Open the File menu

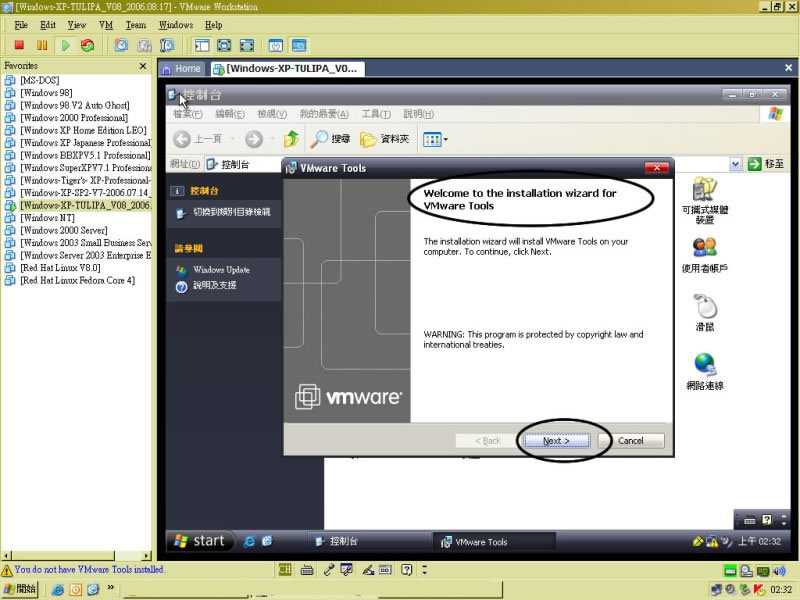[21, 25]
